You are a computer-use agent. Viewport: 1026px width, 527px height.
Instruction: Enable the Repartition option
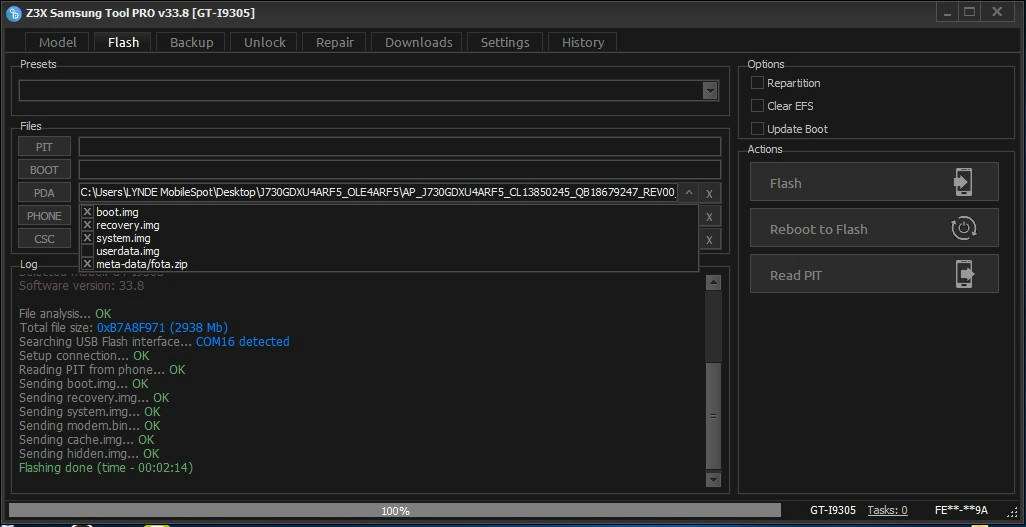[x=757, y=82]
